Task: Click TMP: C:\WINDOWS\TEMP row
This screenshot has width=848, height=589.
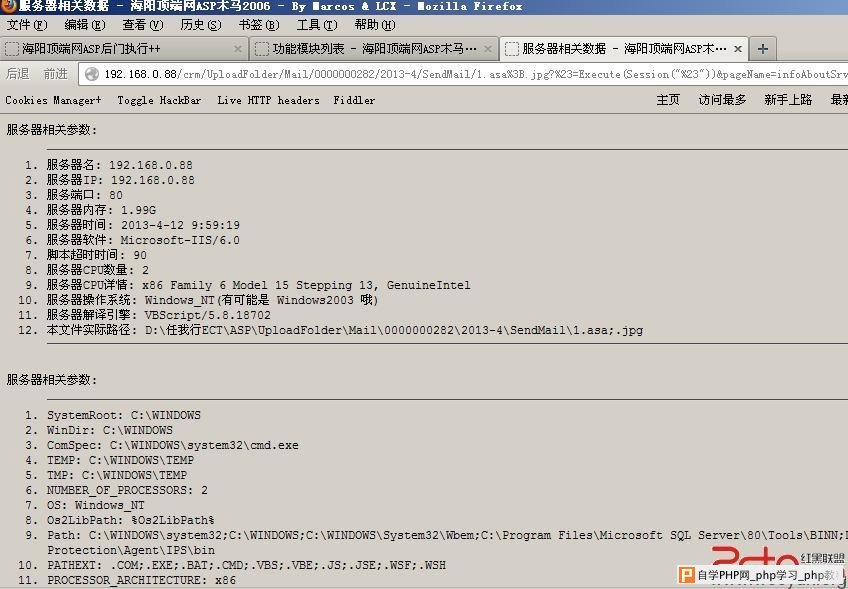Action: [117, 475]
